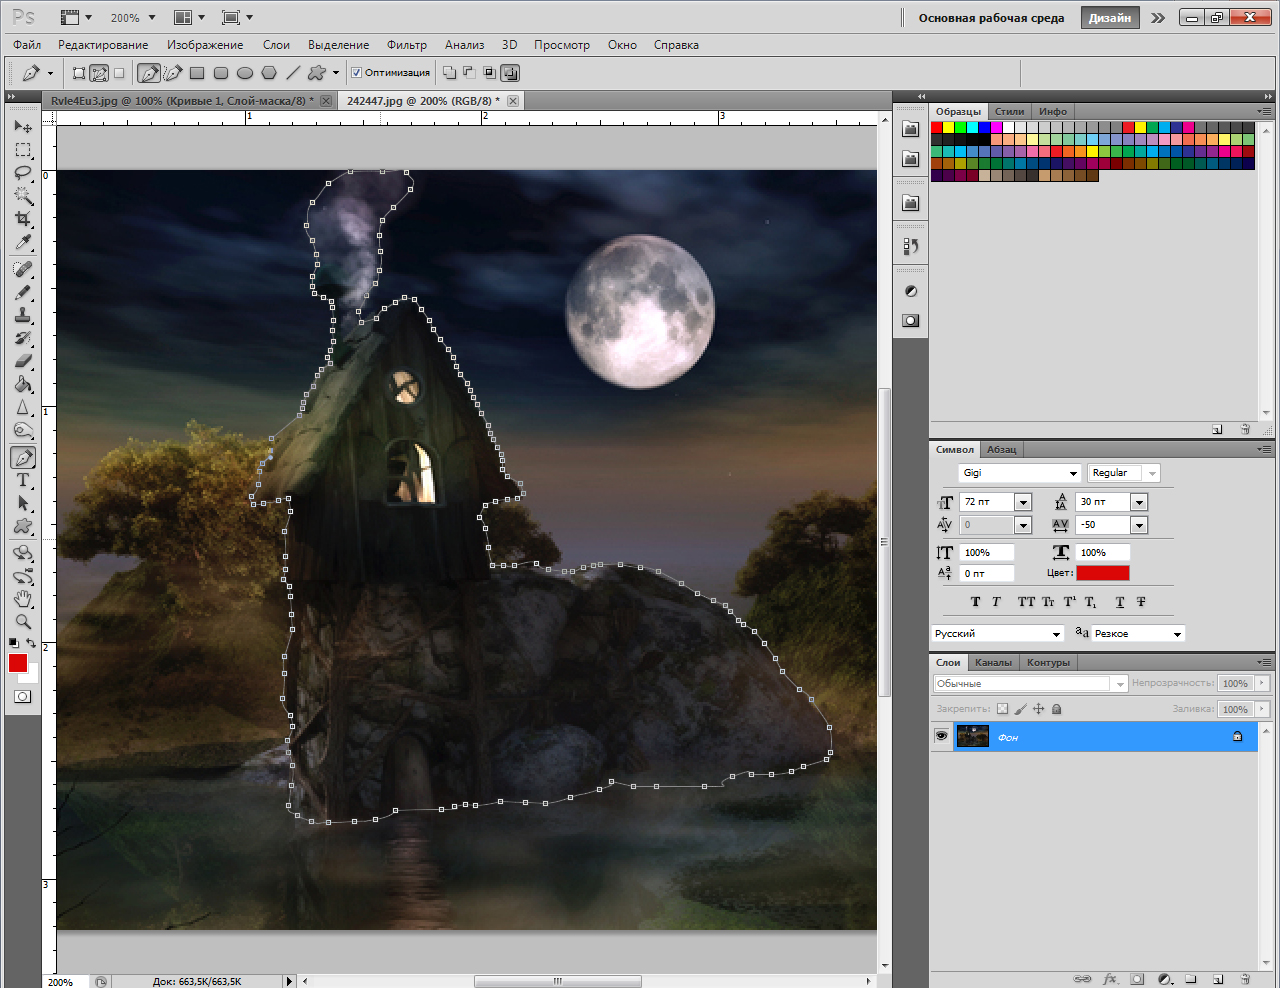Toggle visibility of the Фон layer
The height and width of the screenshot is (988, 1280).
click(x=941, y=737)
